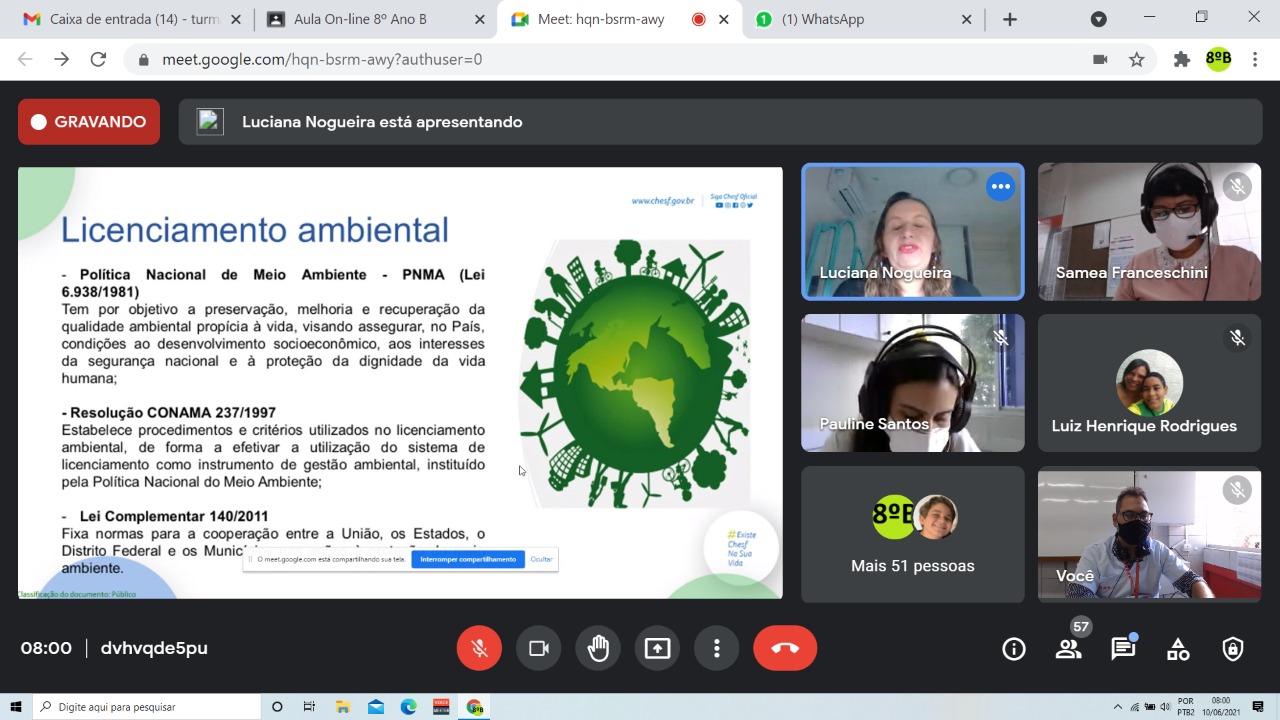
Task: Close the Meet tab
Action: (724, 19)
